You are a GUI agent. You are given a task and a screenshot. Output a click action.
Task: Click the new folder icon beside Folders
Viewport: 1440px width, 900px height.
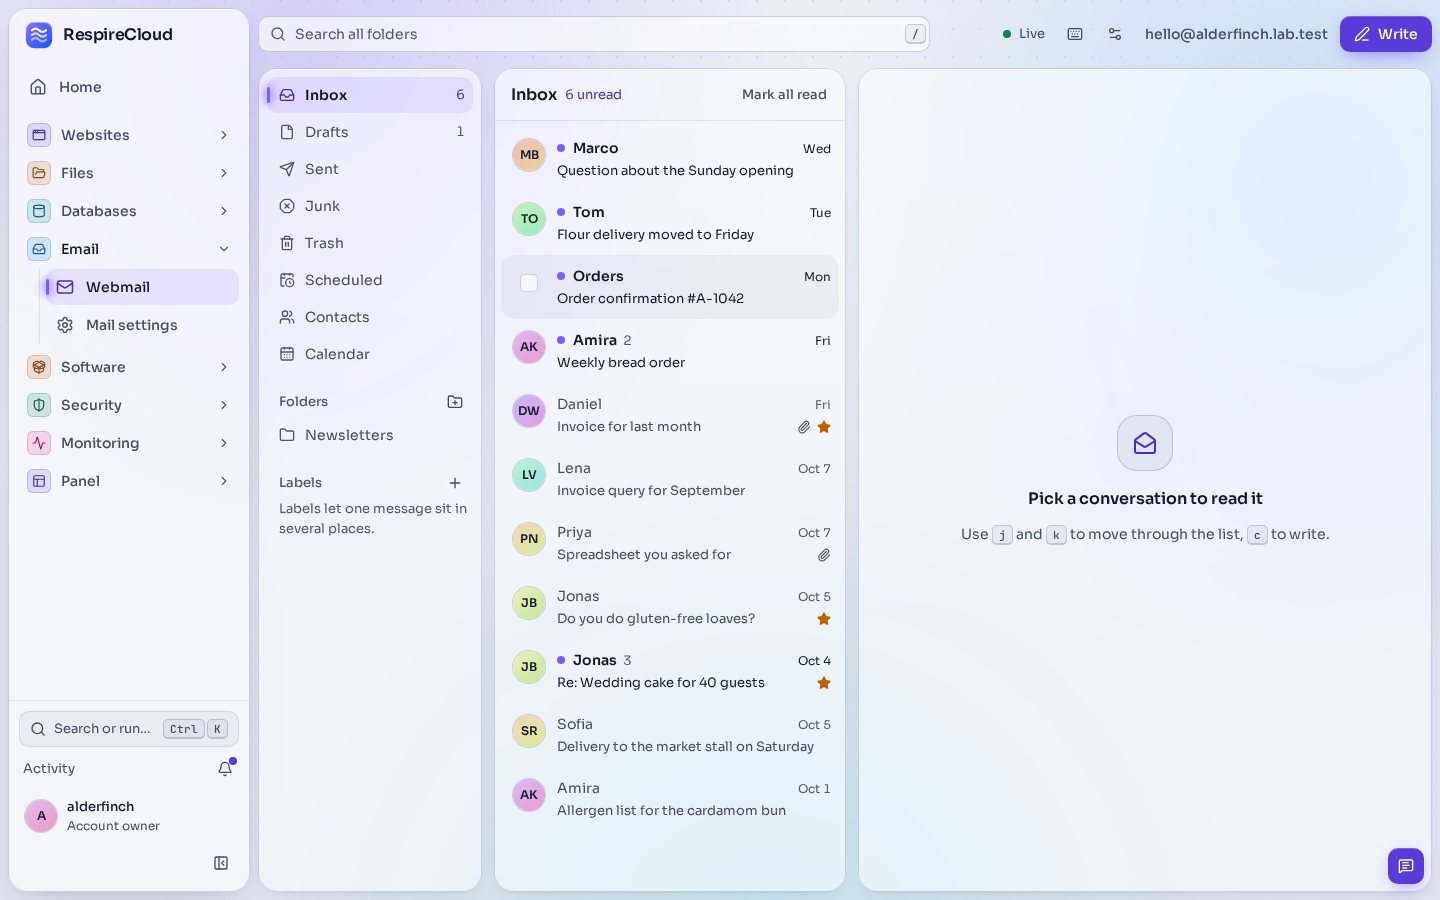[455, 402]
